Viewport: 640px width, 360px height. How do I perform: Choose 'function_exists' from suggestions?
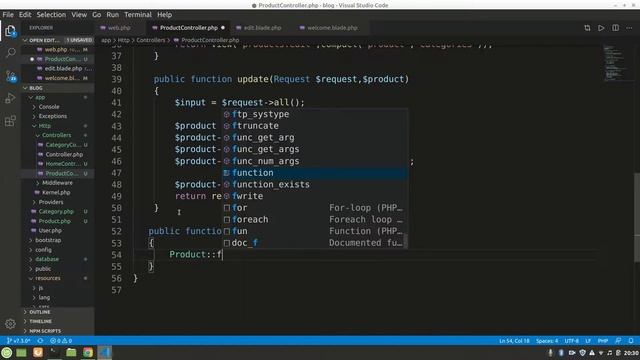[315, 184]
